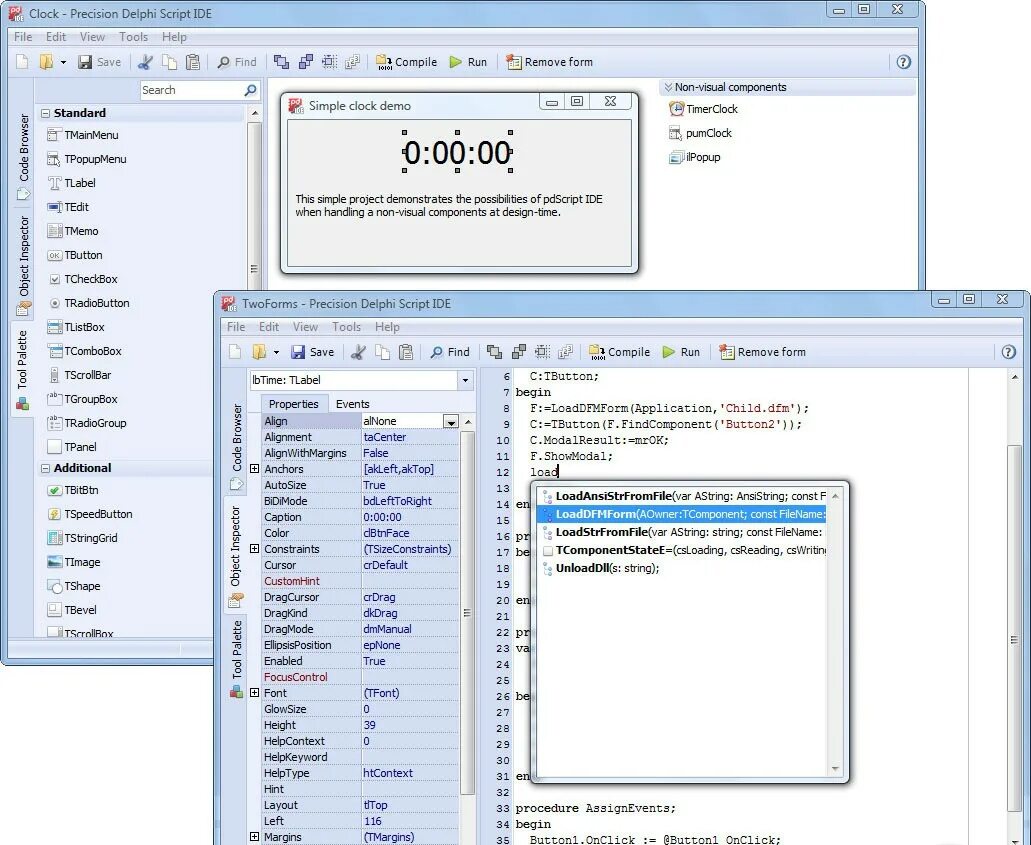Click Remove form in the Clock window

[x=549, y=62]
